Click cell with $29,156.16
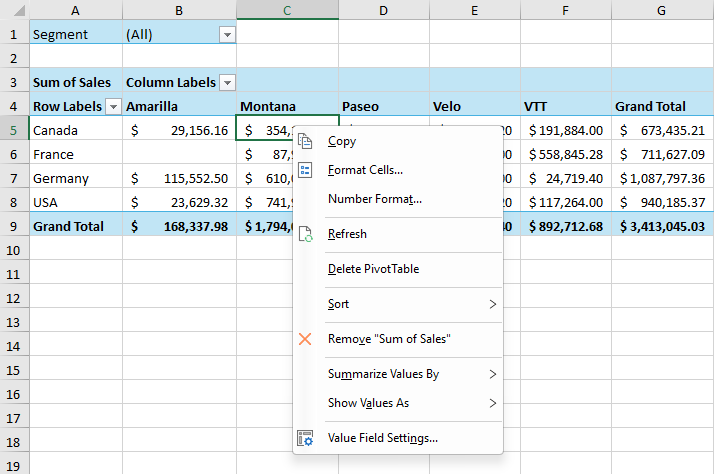 click(179, 131)
